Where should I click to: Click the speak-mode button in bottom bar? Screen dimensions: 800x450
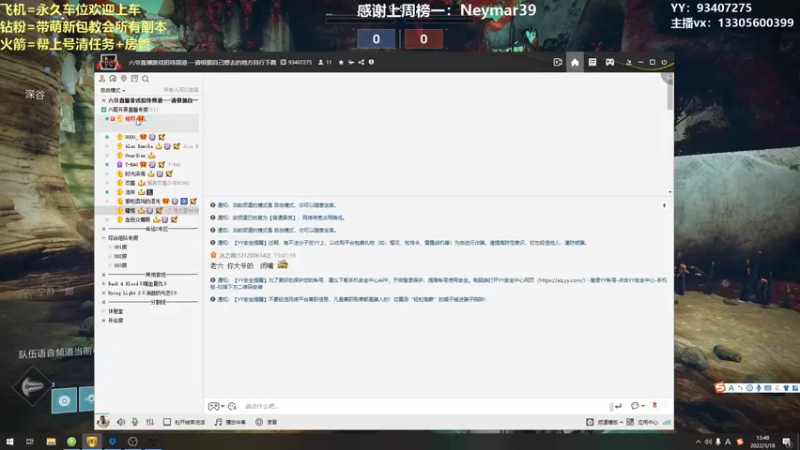coord(184,422)
